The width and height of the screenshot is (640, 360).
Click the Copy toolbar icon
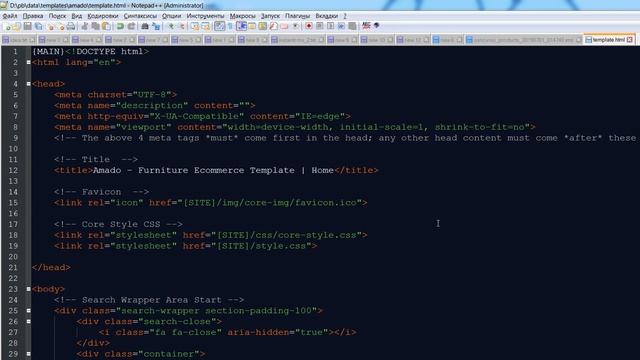95,27
